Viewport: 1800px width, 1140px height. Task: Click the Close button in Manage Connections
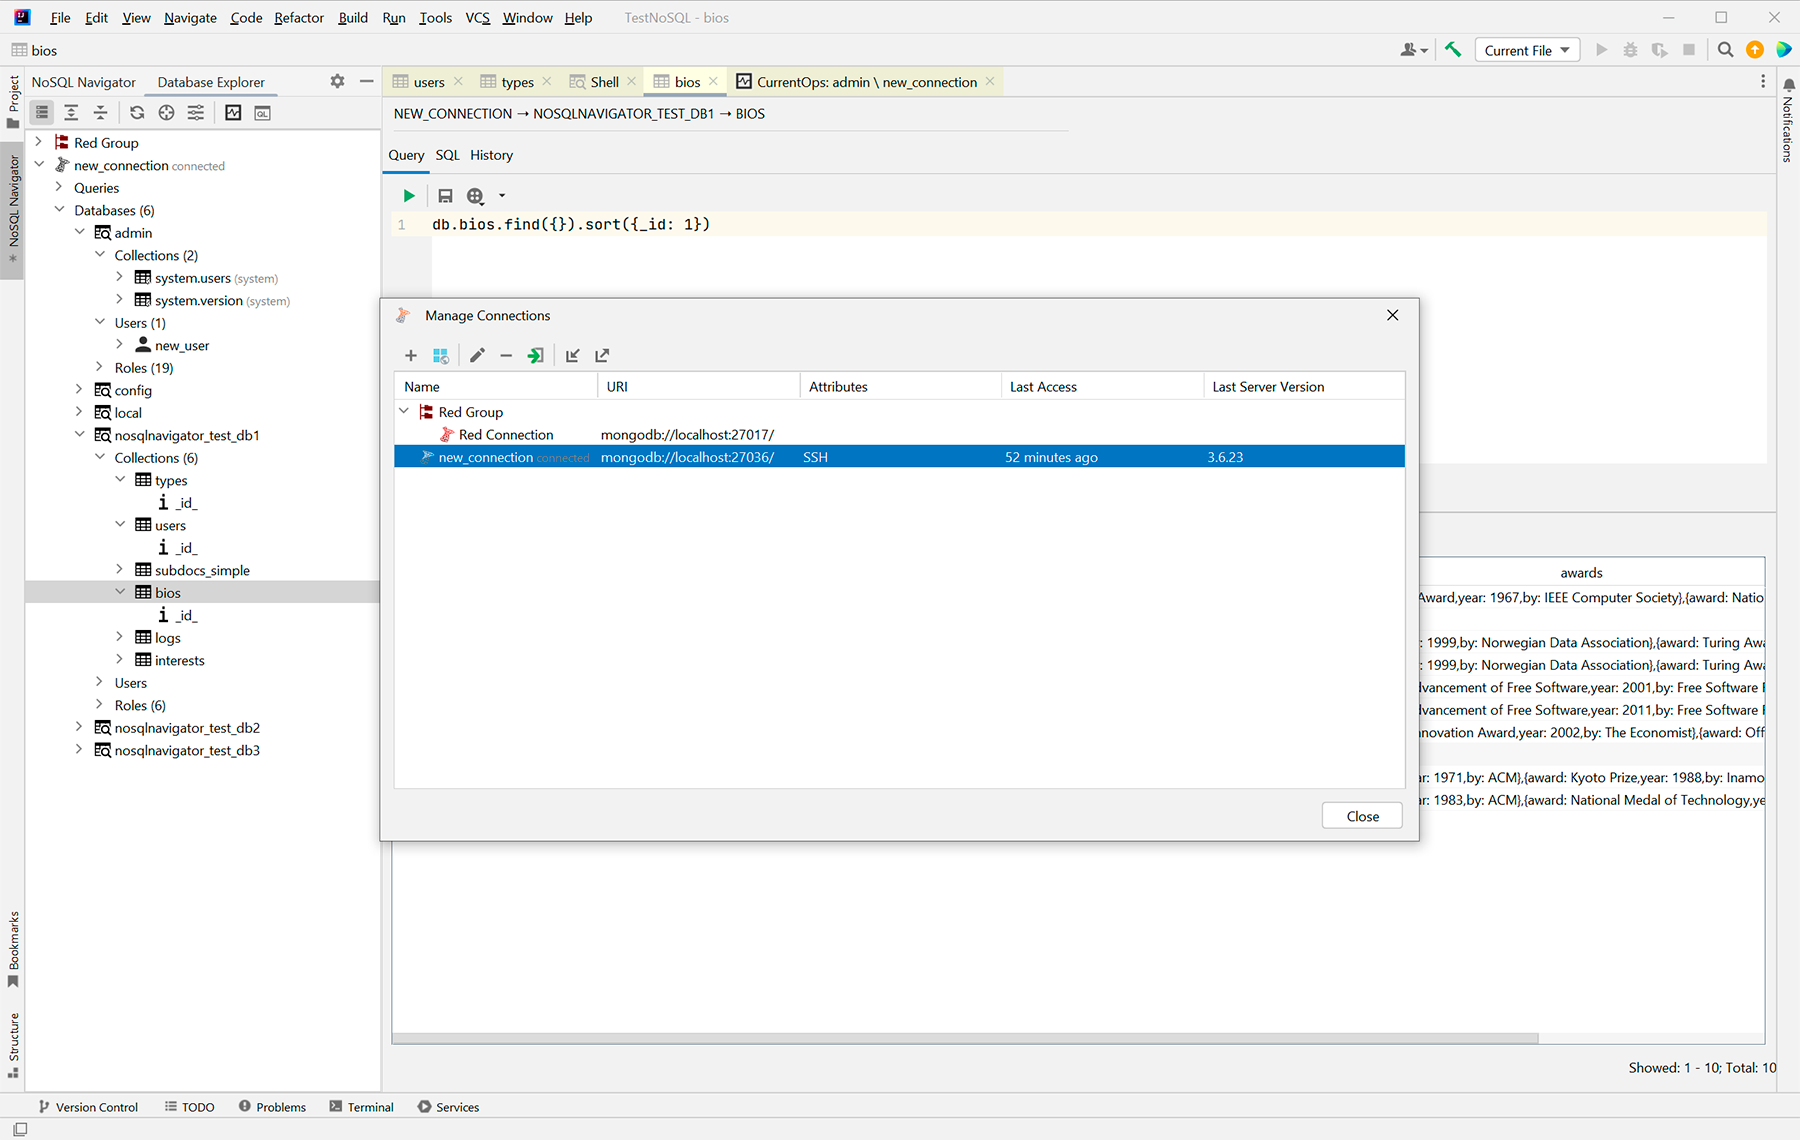pyautogui.click(x=1361, y=816)
